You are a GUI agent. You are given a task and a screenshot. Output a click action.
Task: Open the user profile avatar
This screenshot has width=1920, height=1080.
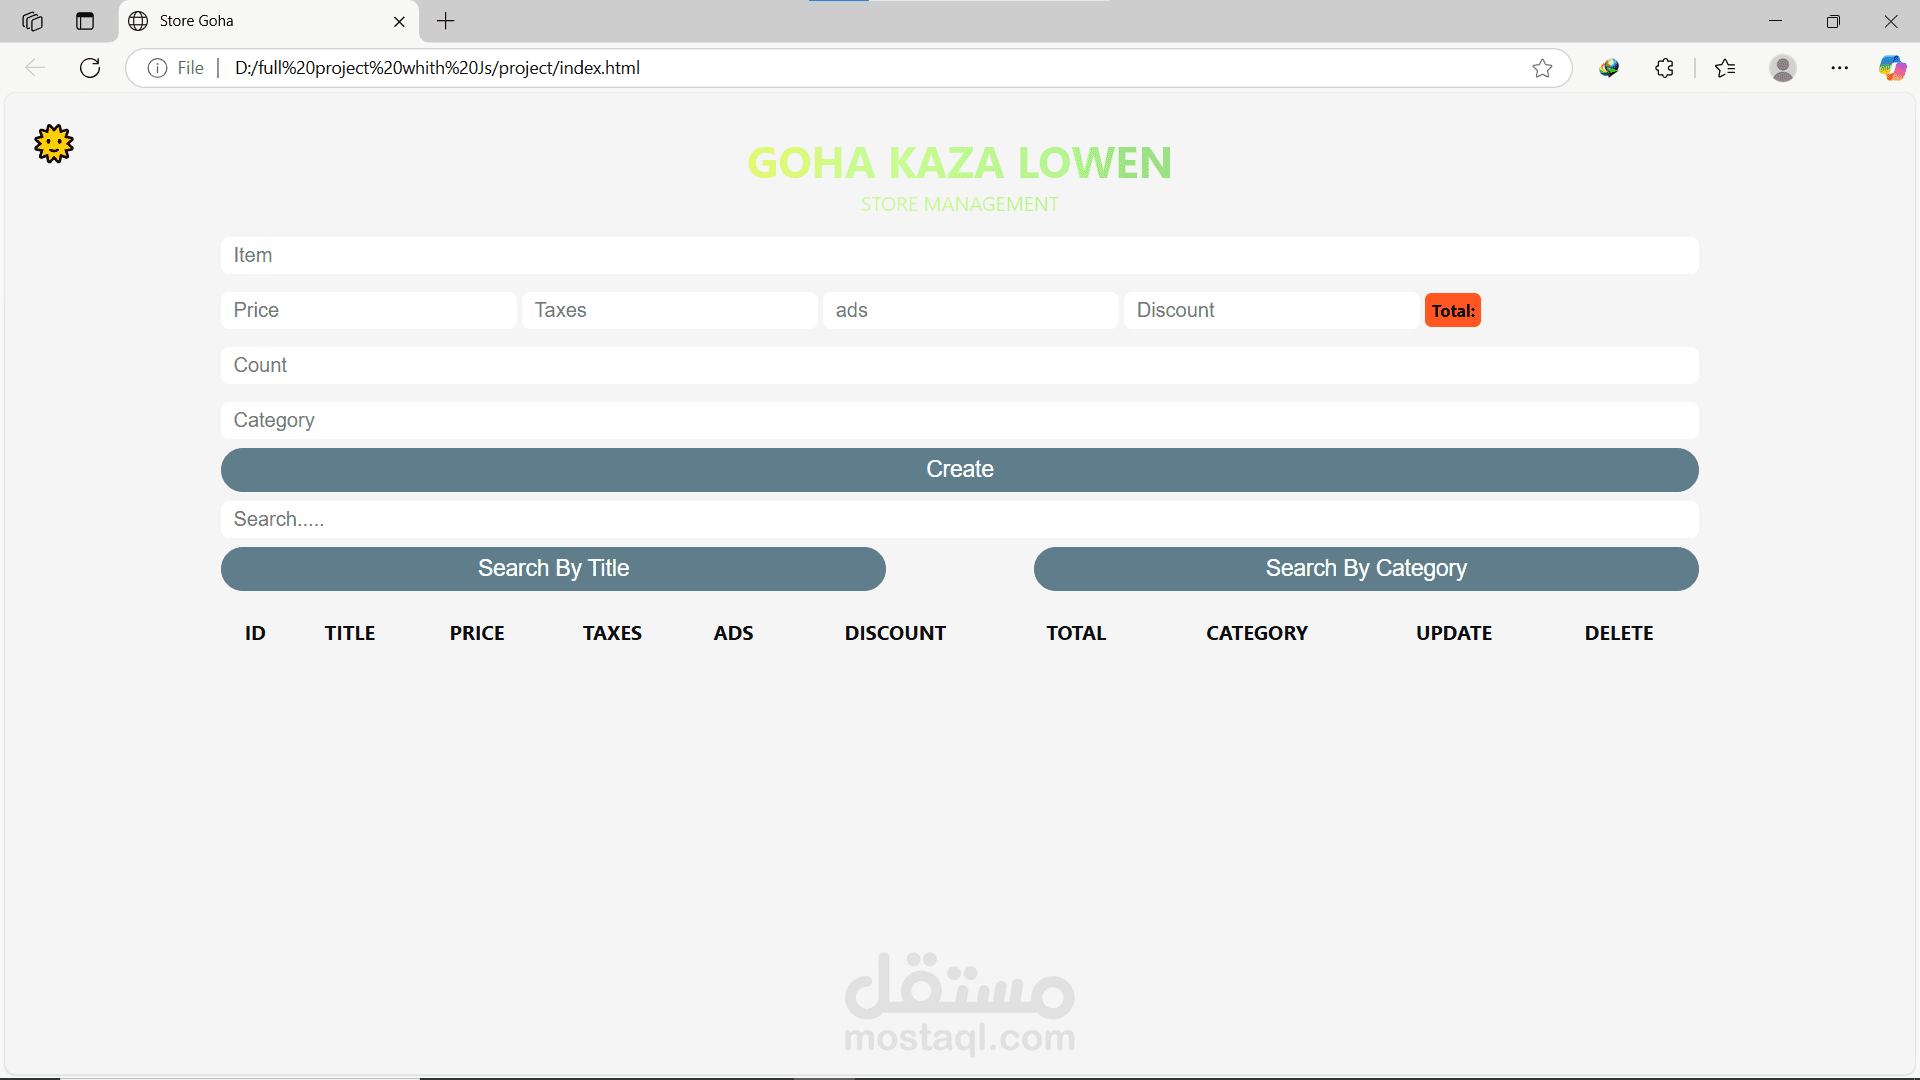click(1782, 68)
